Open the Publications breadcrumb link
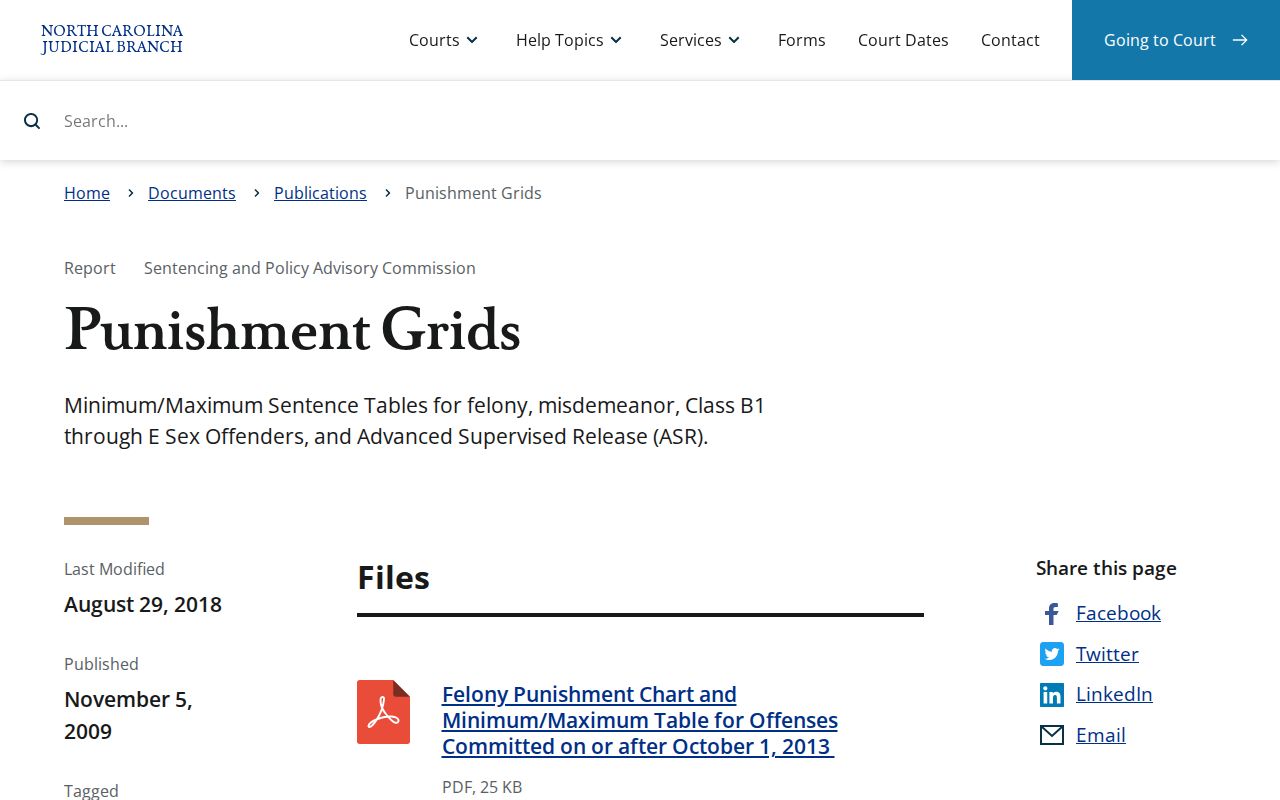 [320, 193]
